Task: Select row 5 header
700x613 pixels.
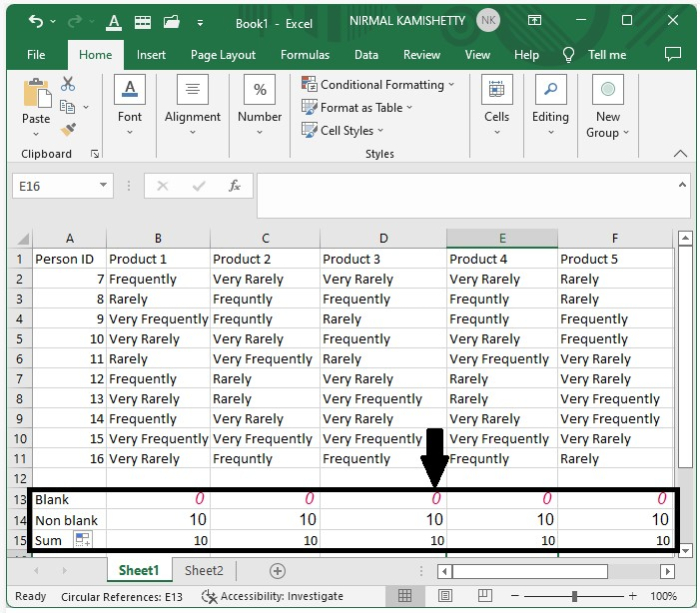Action: coord(20,339)
